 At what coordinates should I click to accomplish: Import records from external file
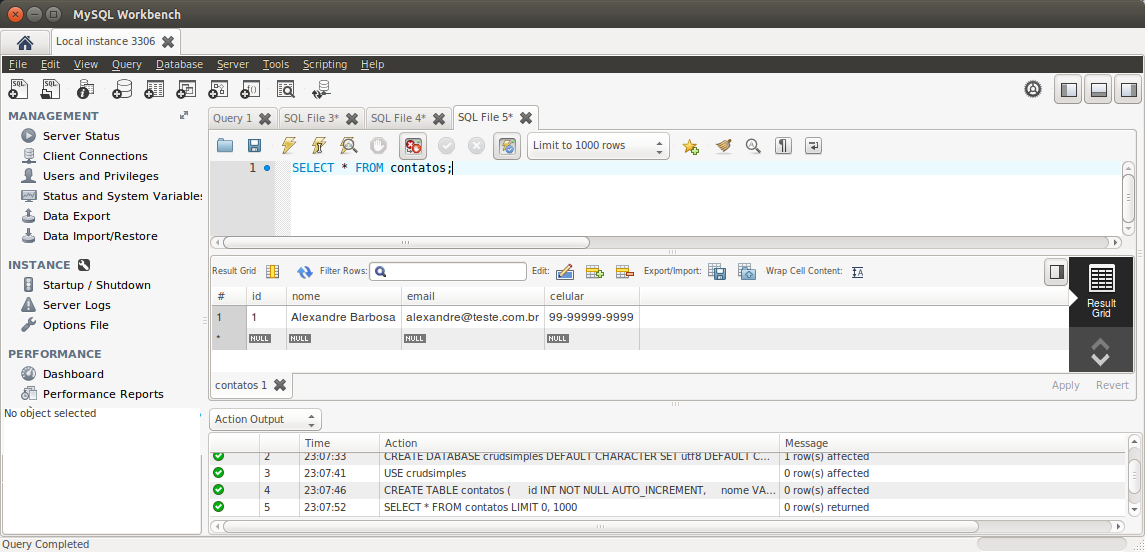click(746, 272)
